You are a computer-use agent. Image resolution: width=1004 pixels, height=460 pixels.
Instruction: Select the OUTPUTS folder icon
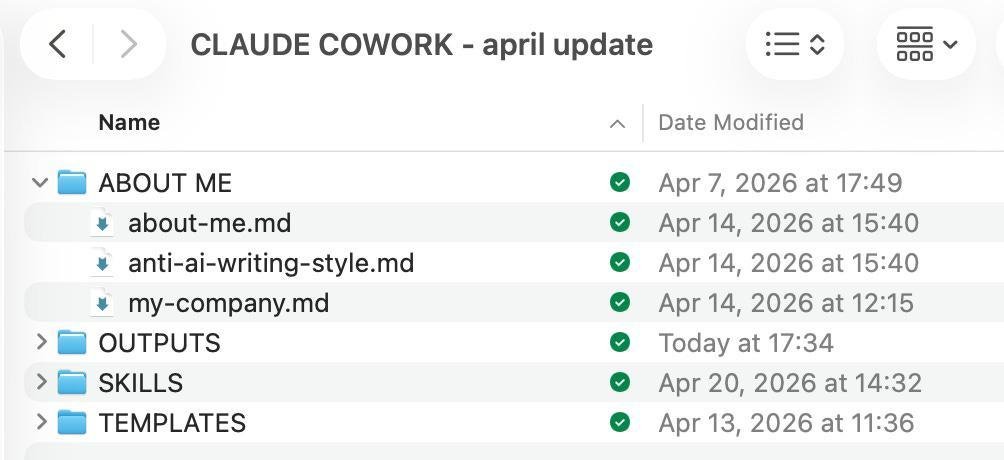[72, 342]
